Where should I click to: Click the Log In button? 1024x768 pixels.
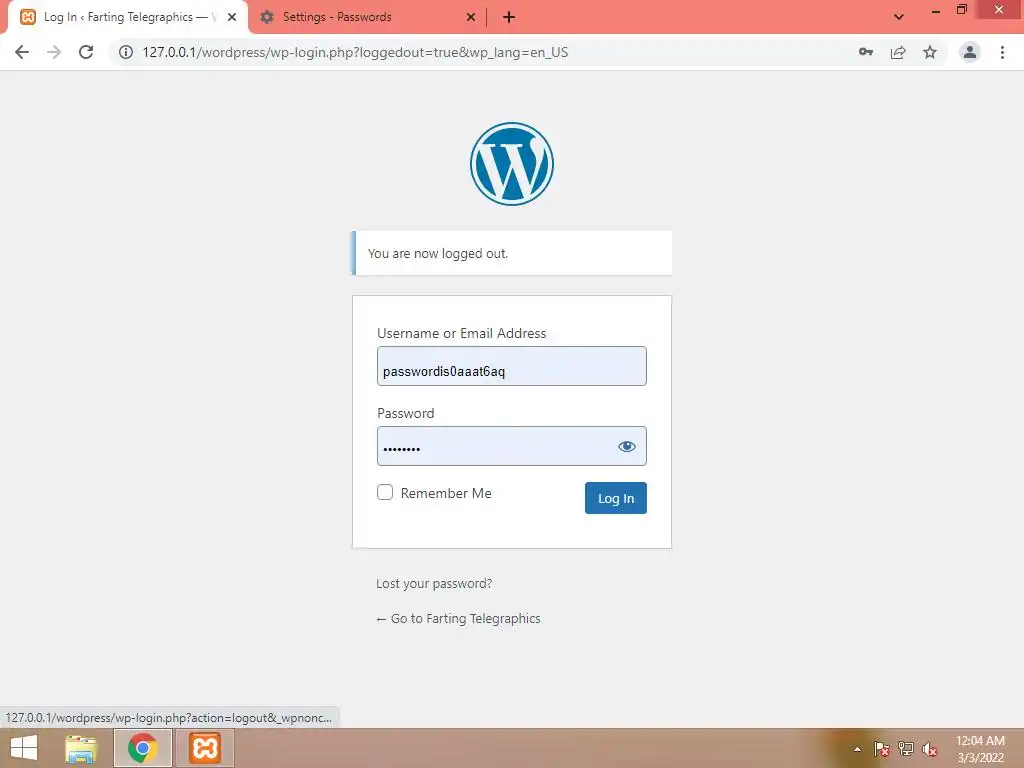tap(615, 498)
